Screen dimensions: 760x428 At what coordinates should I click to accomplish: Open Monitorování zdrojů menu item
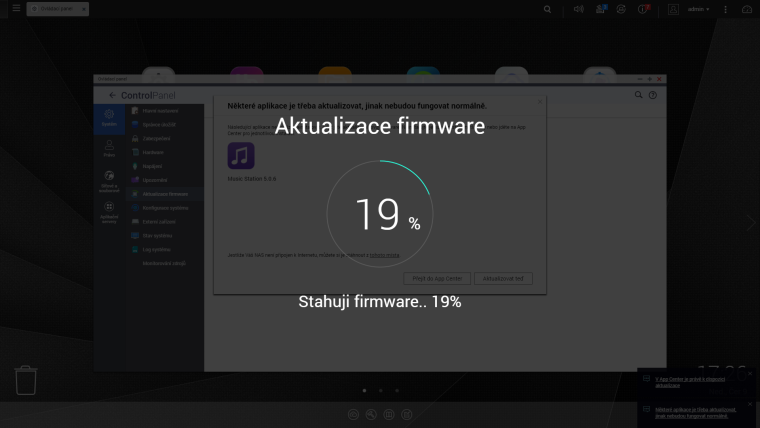(x=165, y=264)
